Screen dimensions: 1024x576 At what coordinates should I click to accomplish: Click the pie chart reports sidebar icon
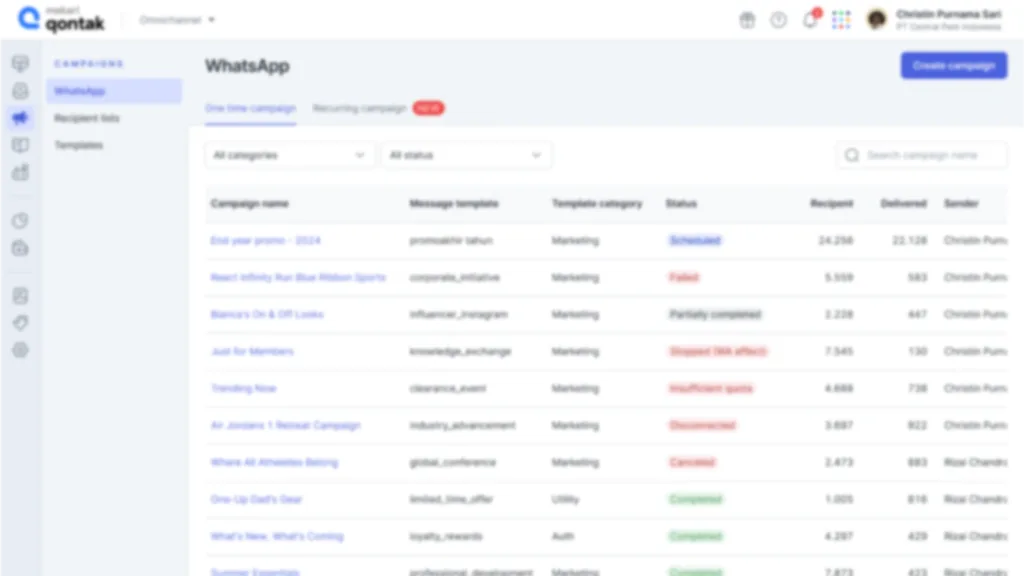[20, 221]
